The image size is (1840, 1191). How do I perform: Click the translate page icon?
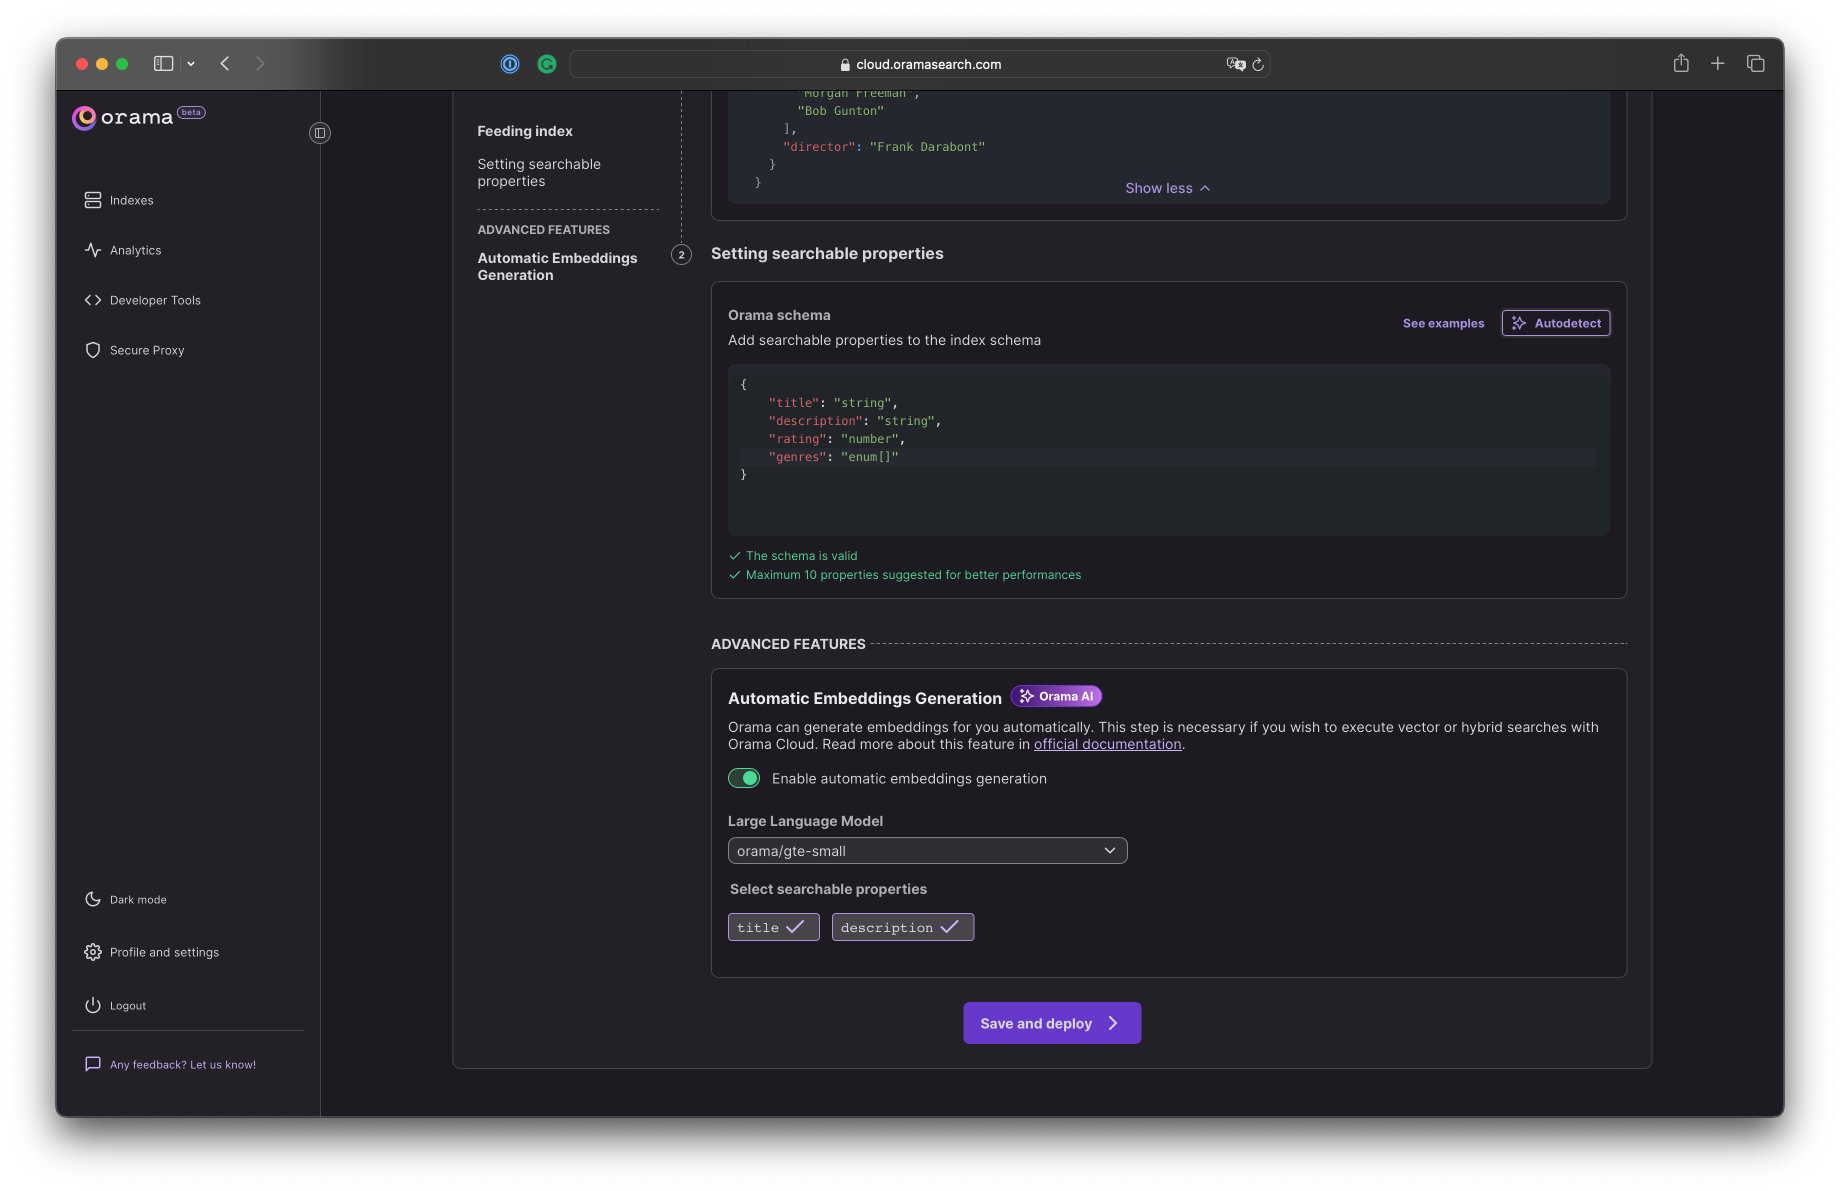click(x=1236, y=64)
